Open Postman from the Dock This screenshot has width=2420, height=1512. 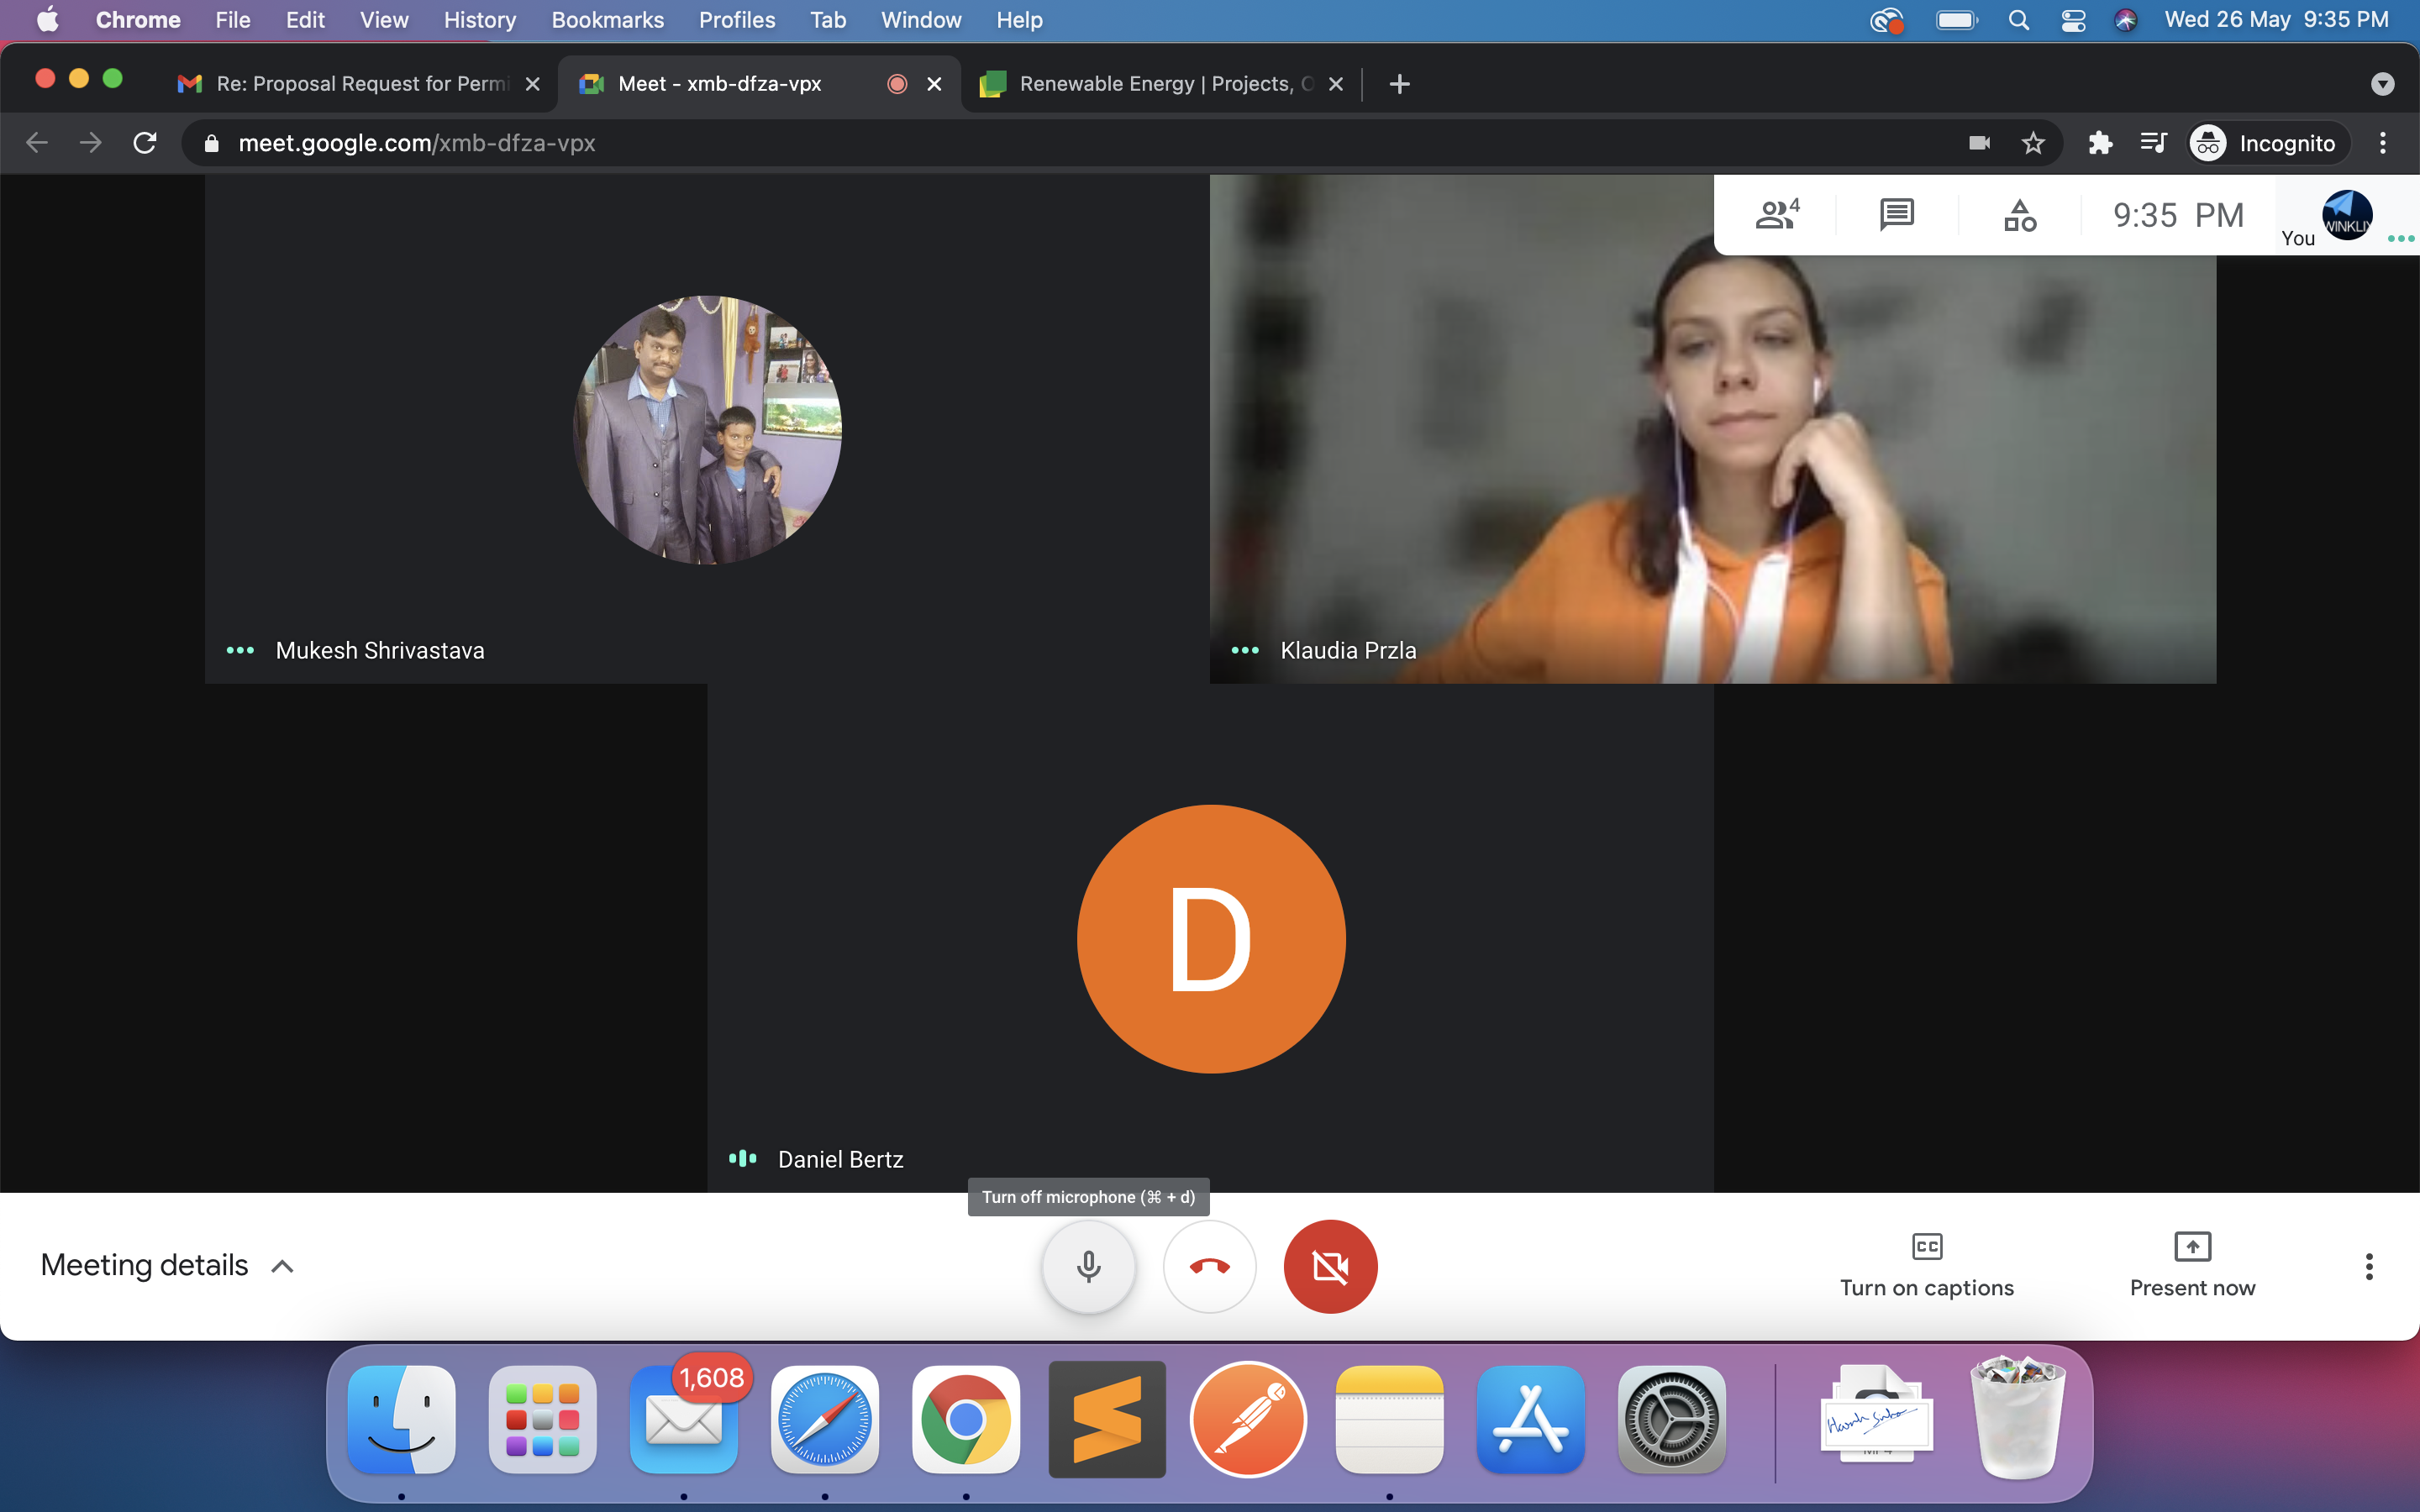tap(1248, 1419)
